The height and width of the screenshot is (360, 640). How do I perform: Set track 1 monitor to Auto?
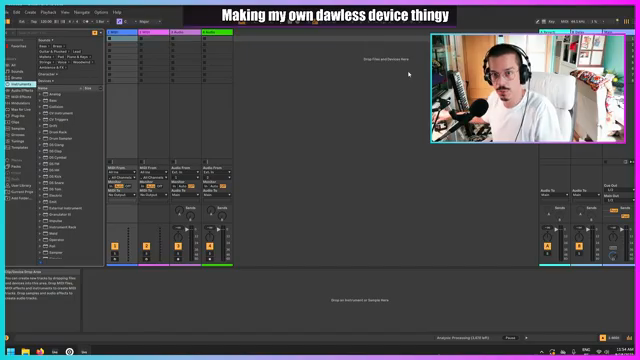click(119, 186)
